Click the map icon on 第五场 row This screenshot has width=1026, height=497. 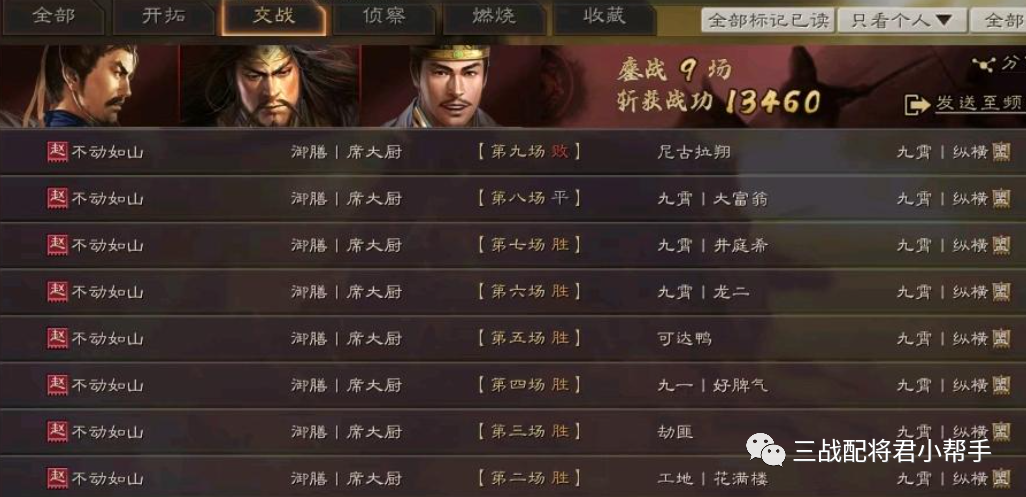point(1001,338)
